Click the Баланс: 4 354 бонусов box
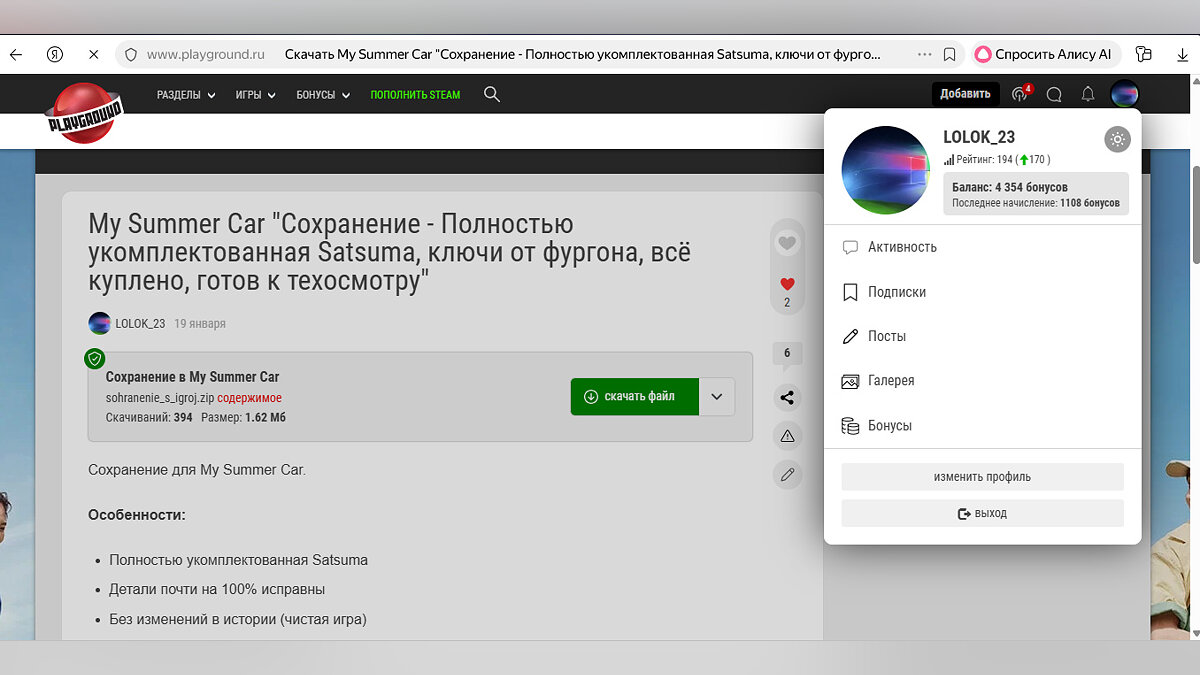This screenshot has height=675, width=1200. click(1036, 194)
